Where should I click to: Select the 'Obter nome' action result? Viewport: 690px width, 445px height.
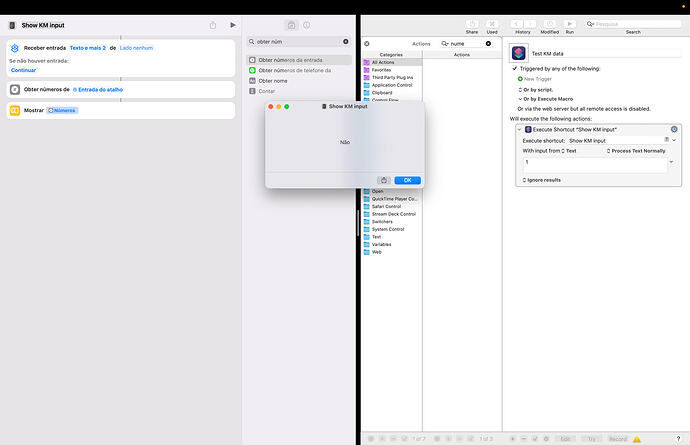point(299,81)
